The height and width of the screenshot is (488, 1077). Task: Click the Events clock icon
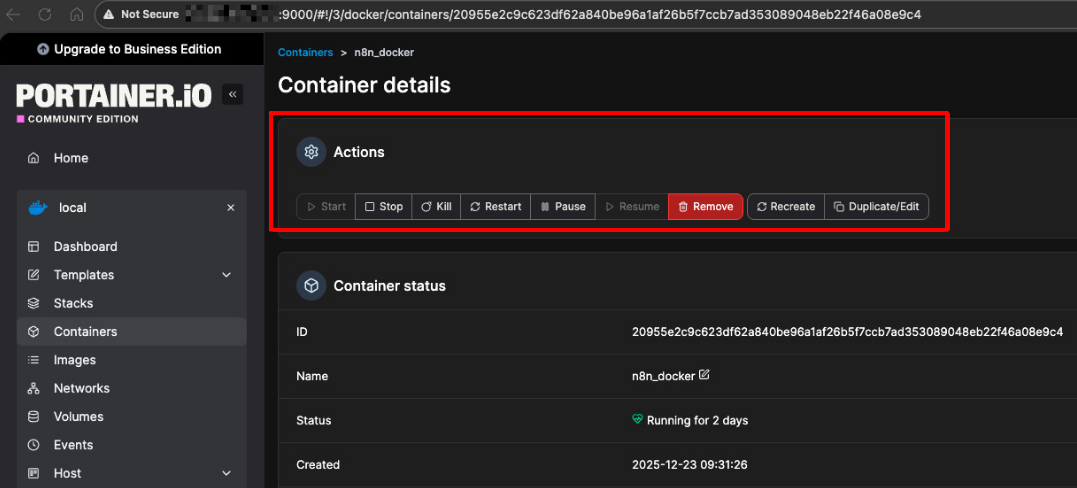(x=33, y=445)
